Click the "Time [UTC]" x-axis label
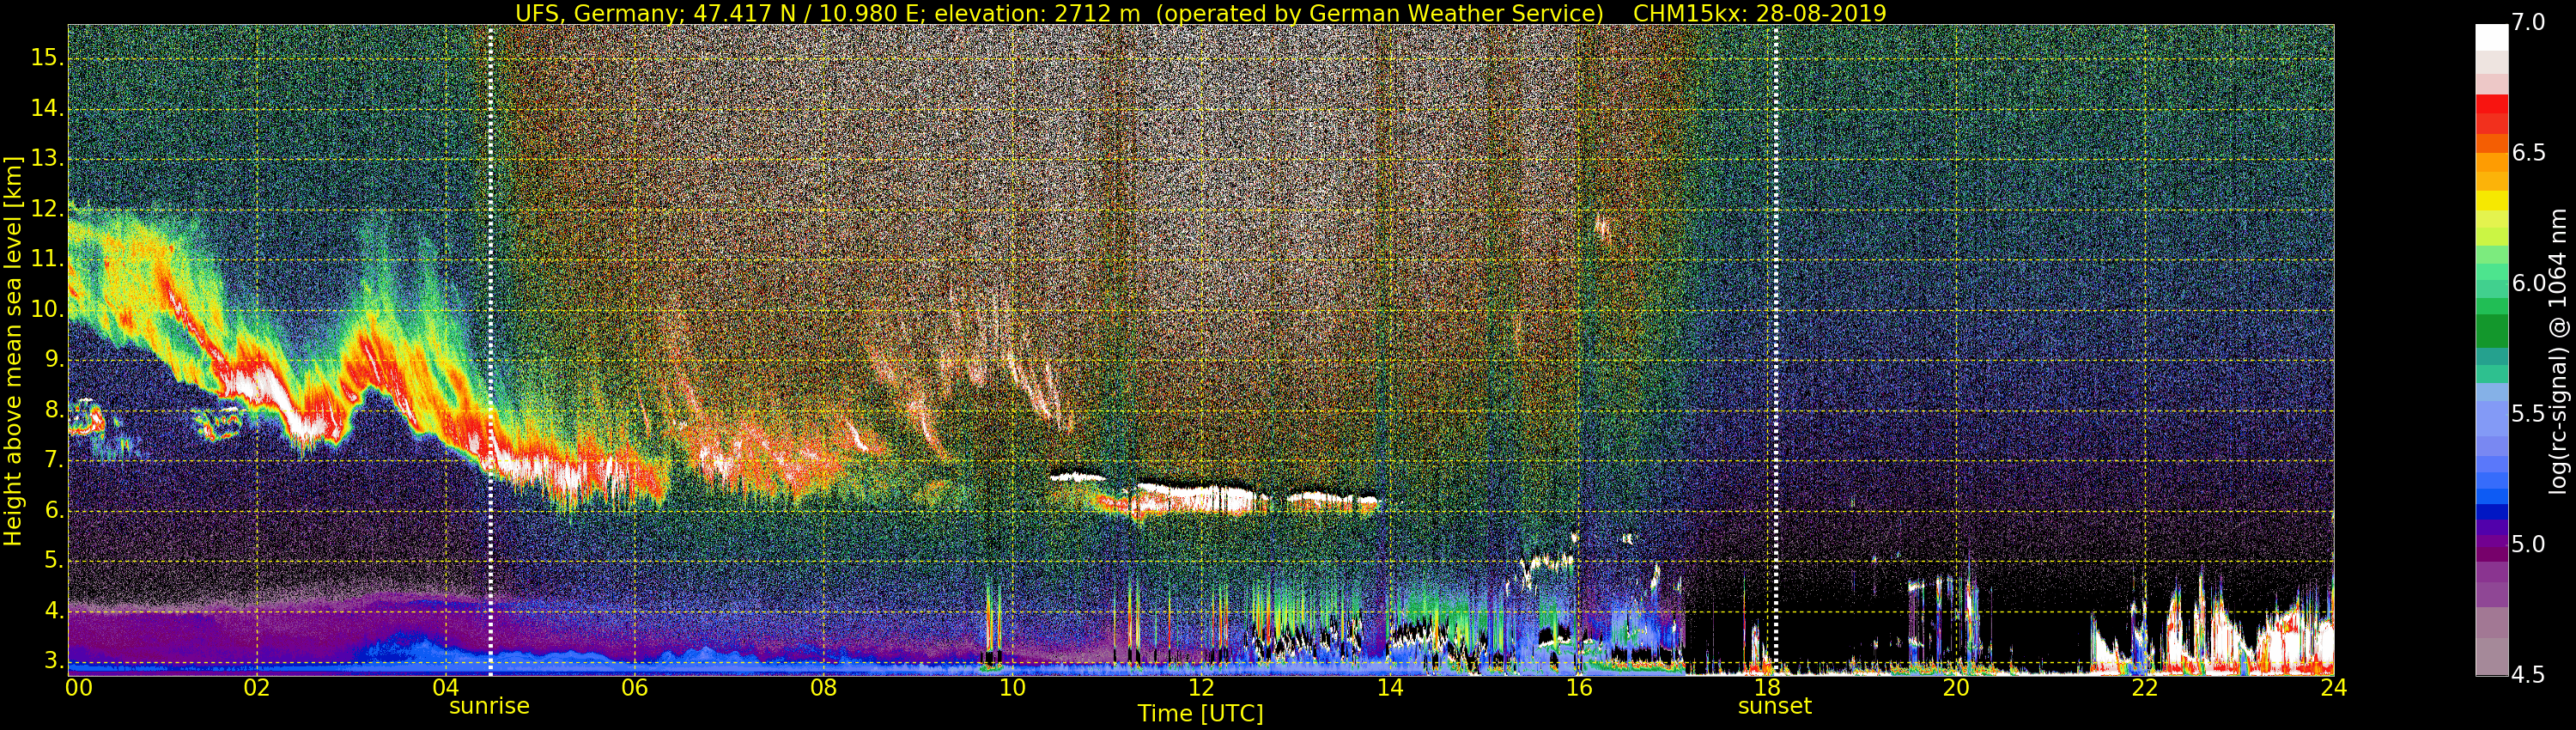The width and height of the screenshot is (2576, 730). click(x=1200, y=713)
